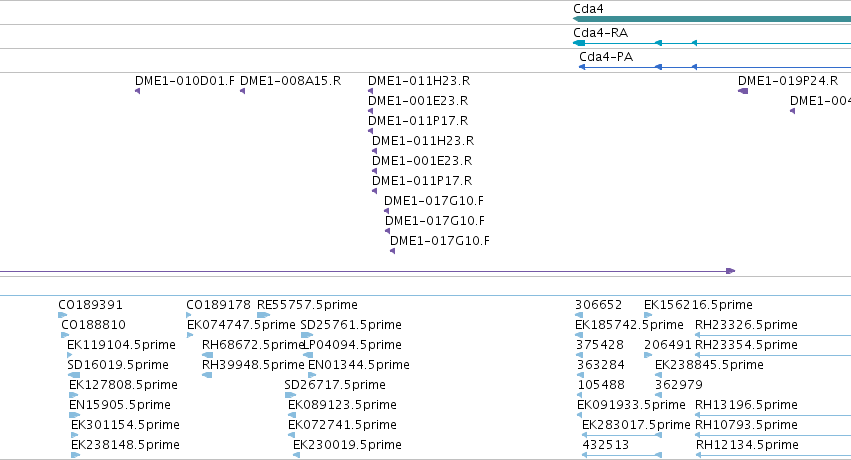
Task: Click the 105488 feature label
Action: click(x=601, y=385)
